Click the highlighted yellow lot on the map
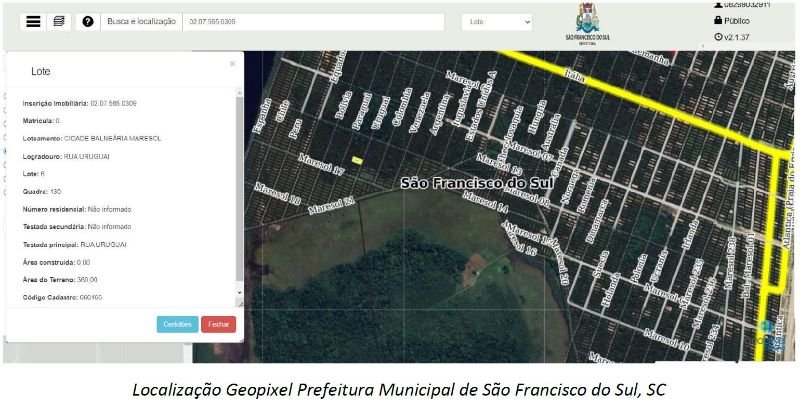Screen dimensions: 800x407 (x=357, y=160)
